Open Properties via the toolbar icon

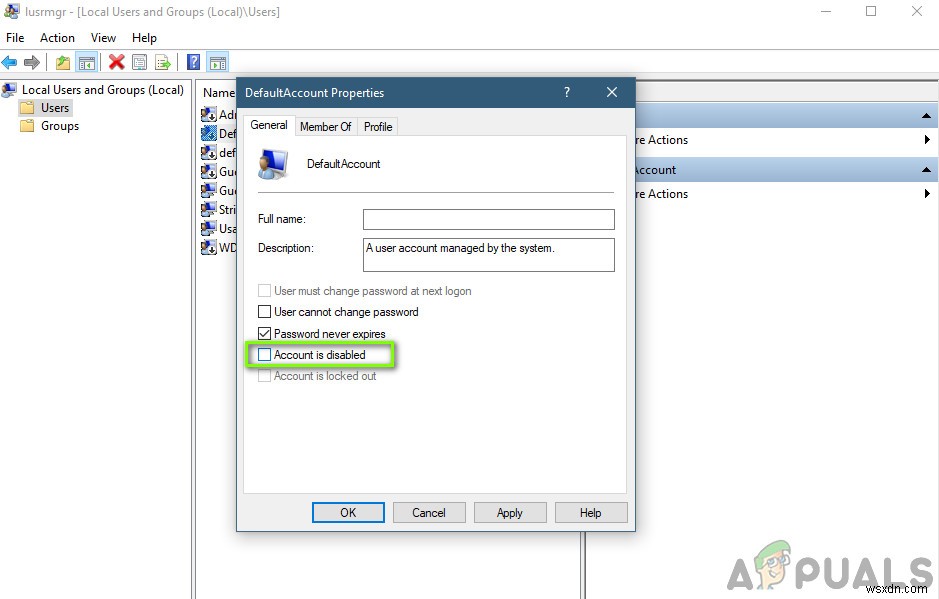(x=140, y=62)
